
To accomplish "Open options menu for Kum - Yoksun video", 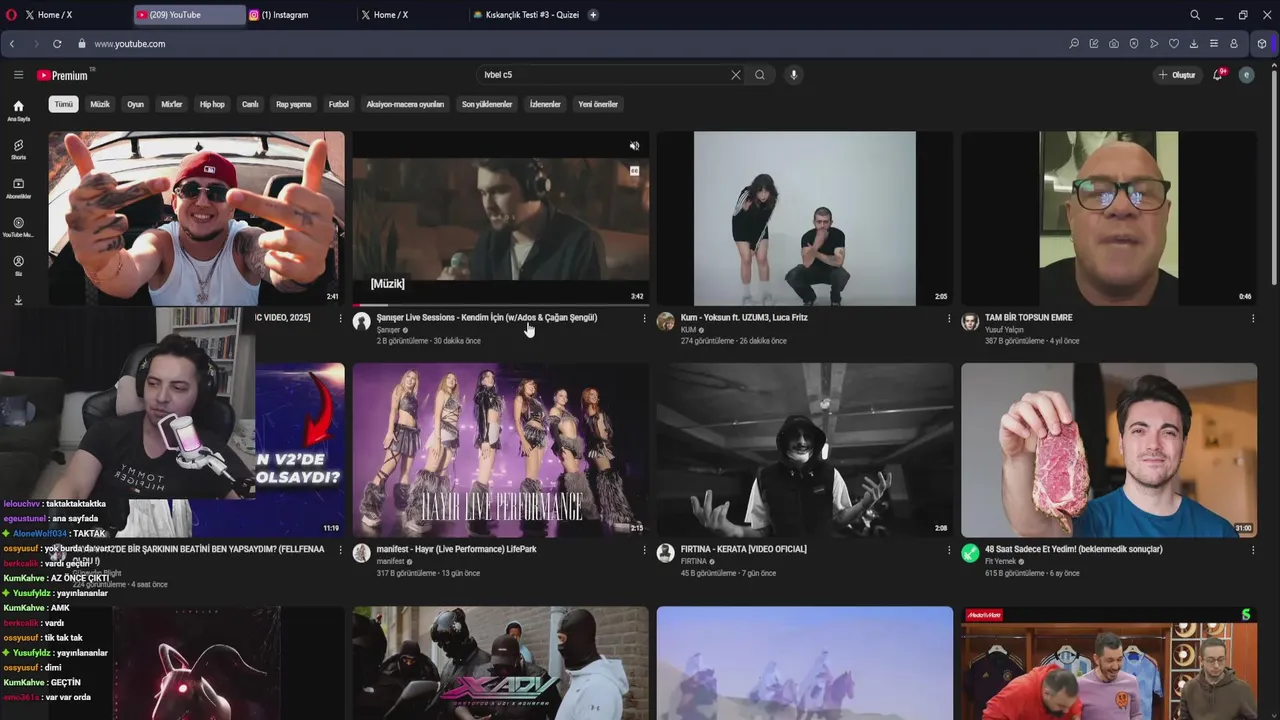I will (949, 319).
